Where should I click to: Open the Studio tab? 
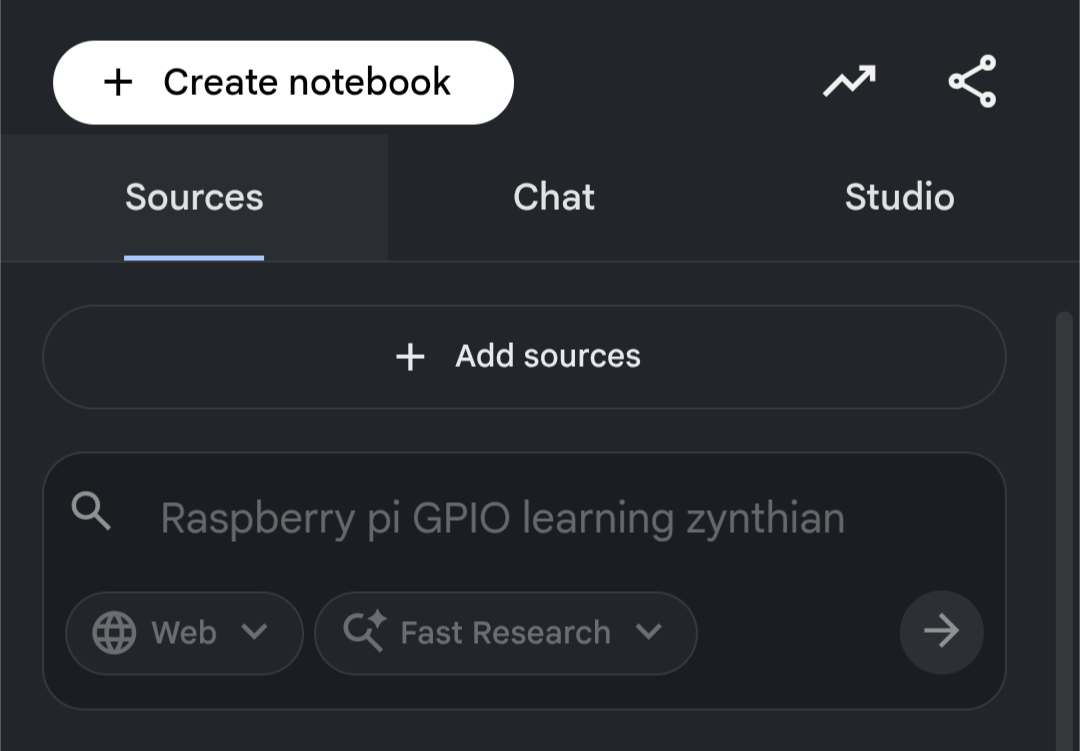tap(899, 198)
